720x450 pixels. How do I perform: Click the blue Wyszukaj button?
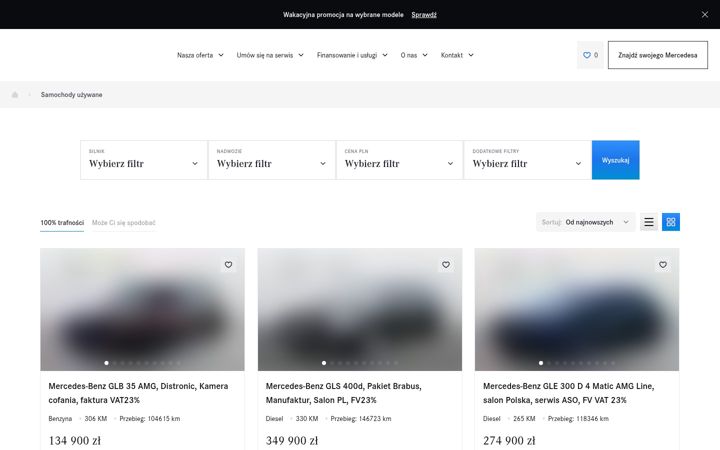615,160
